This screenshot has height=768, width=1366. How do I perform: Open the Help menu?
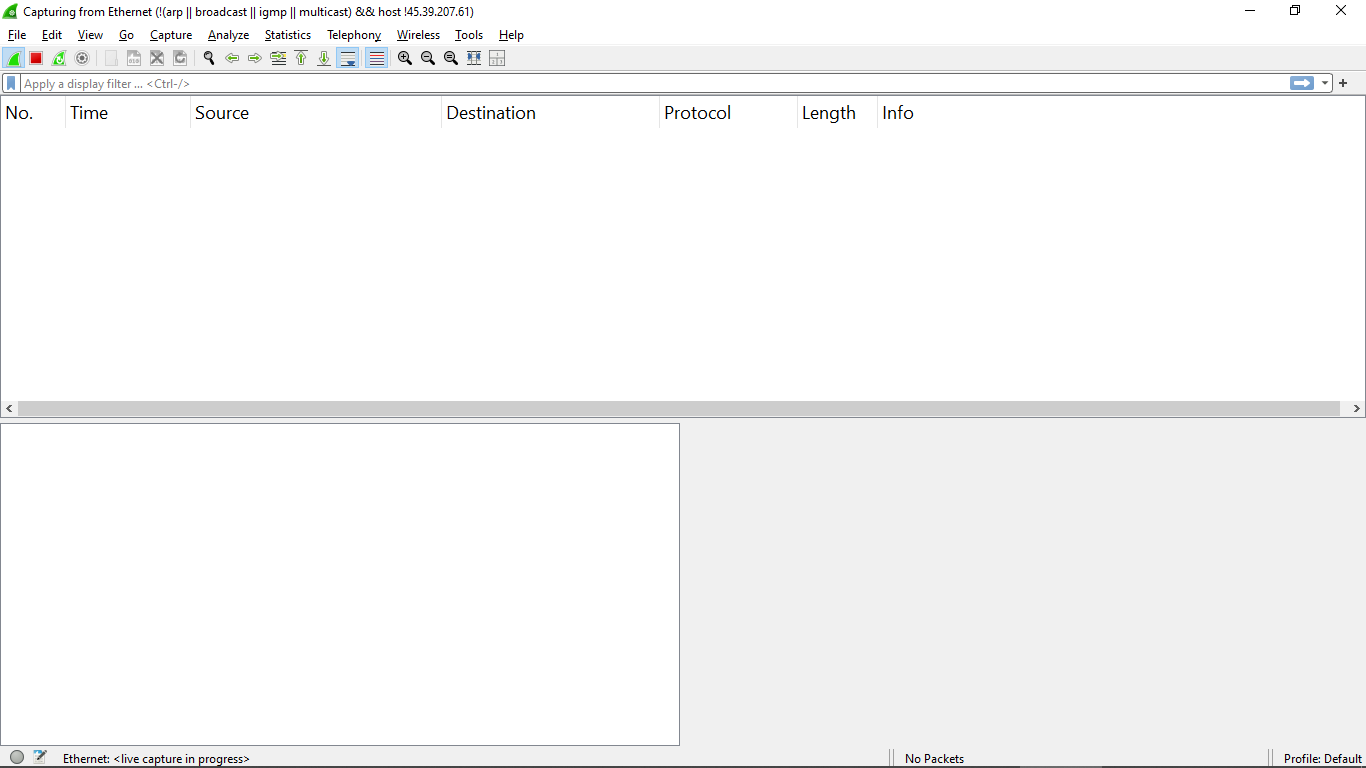(x=511, y=35)
